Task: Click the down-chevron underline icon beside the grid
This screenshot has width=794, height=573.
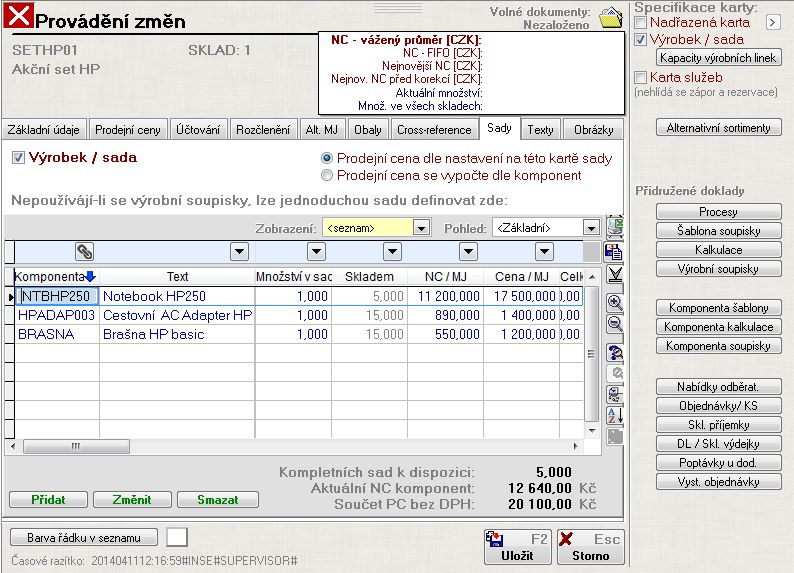Action: [615, 274]
